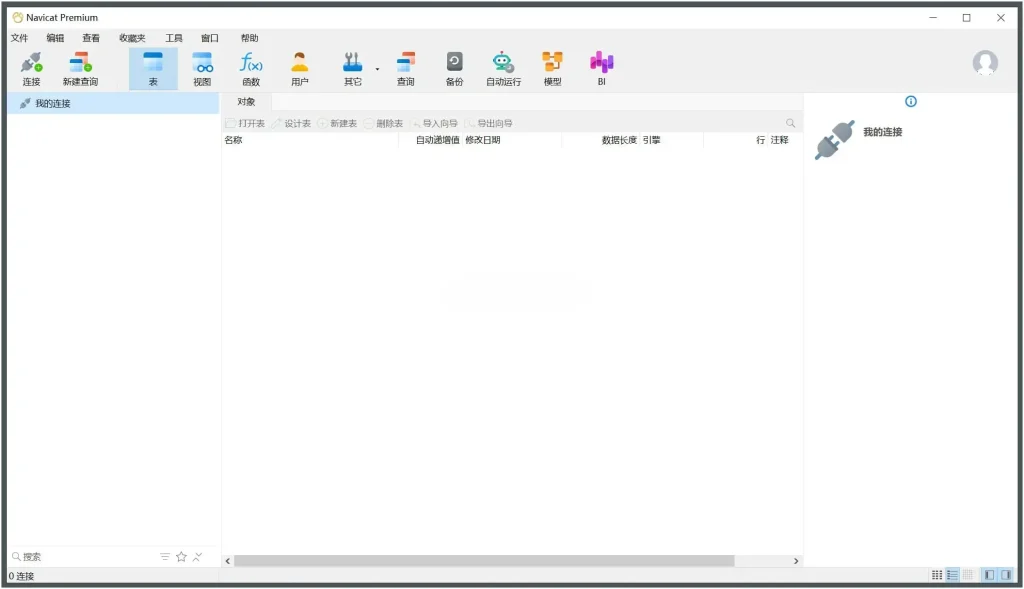Image resolution: width=1024 pixels, height=589 pixels.
Task: Click the 用户 (User) toolbar icon
Action: pos(300,69)
